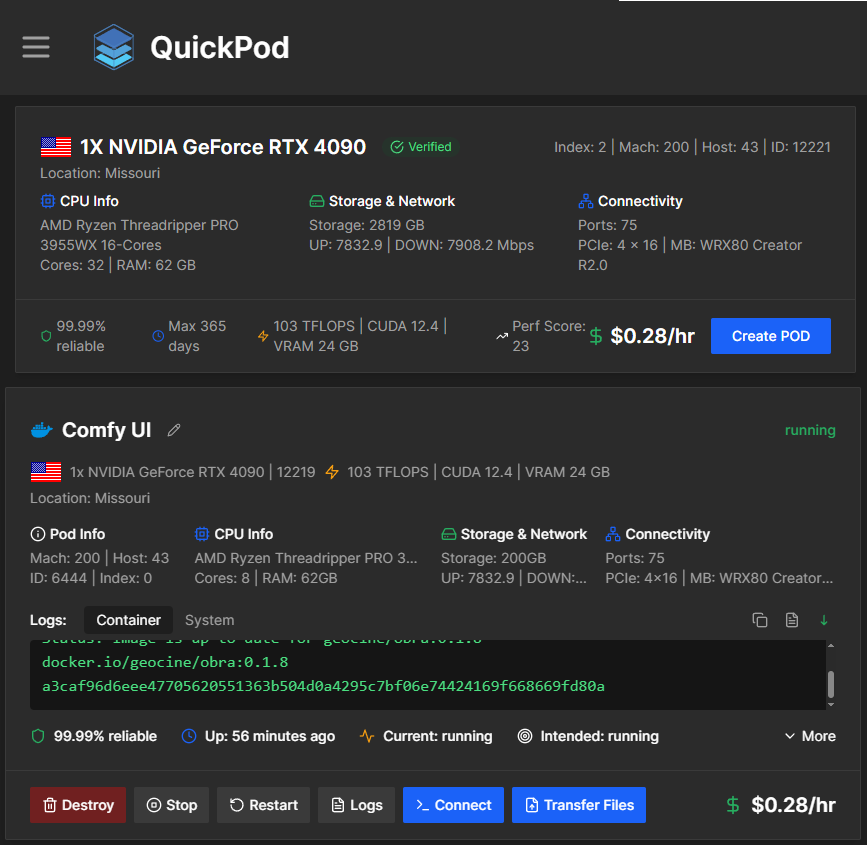Image resolution: width=867 pixels, height=845 pixels.
Task: Click the US flag beside RTX 4090 listing title
Action: tap(56, 147)
